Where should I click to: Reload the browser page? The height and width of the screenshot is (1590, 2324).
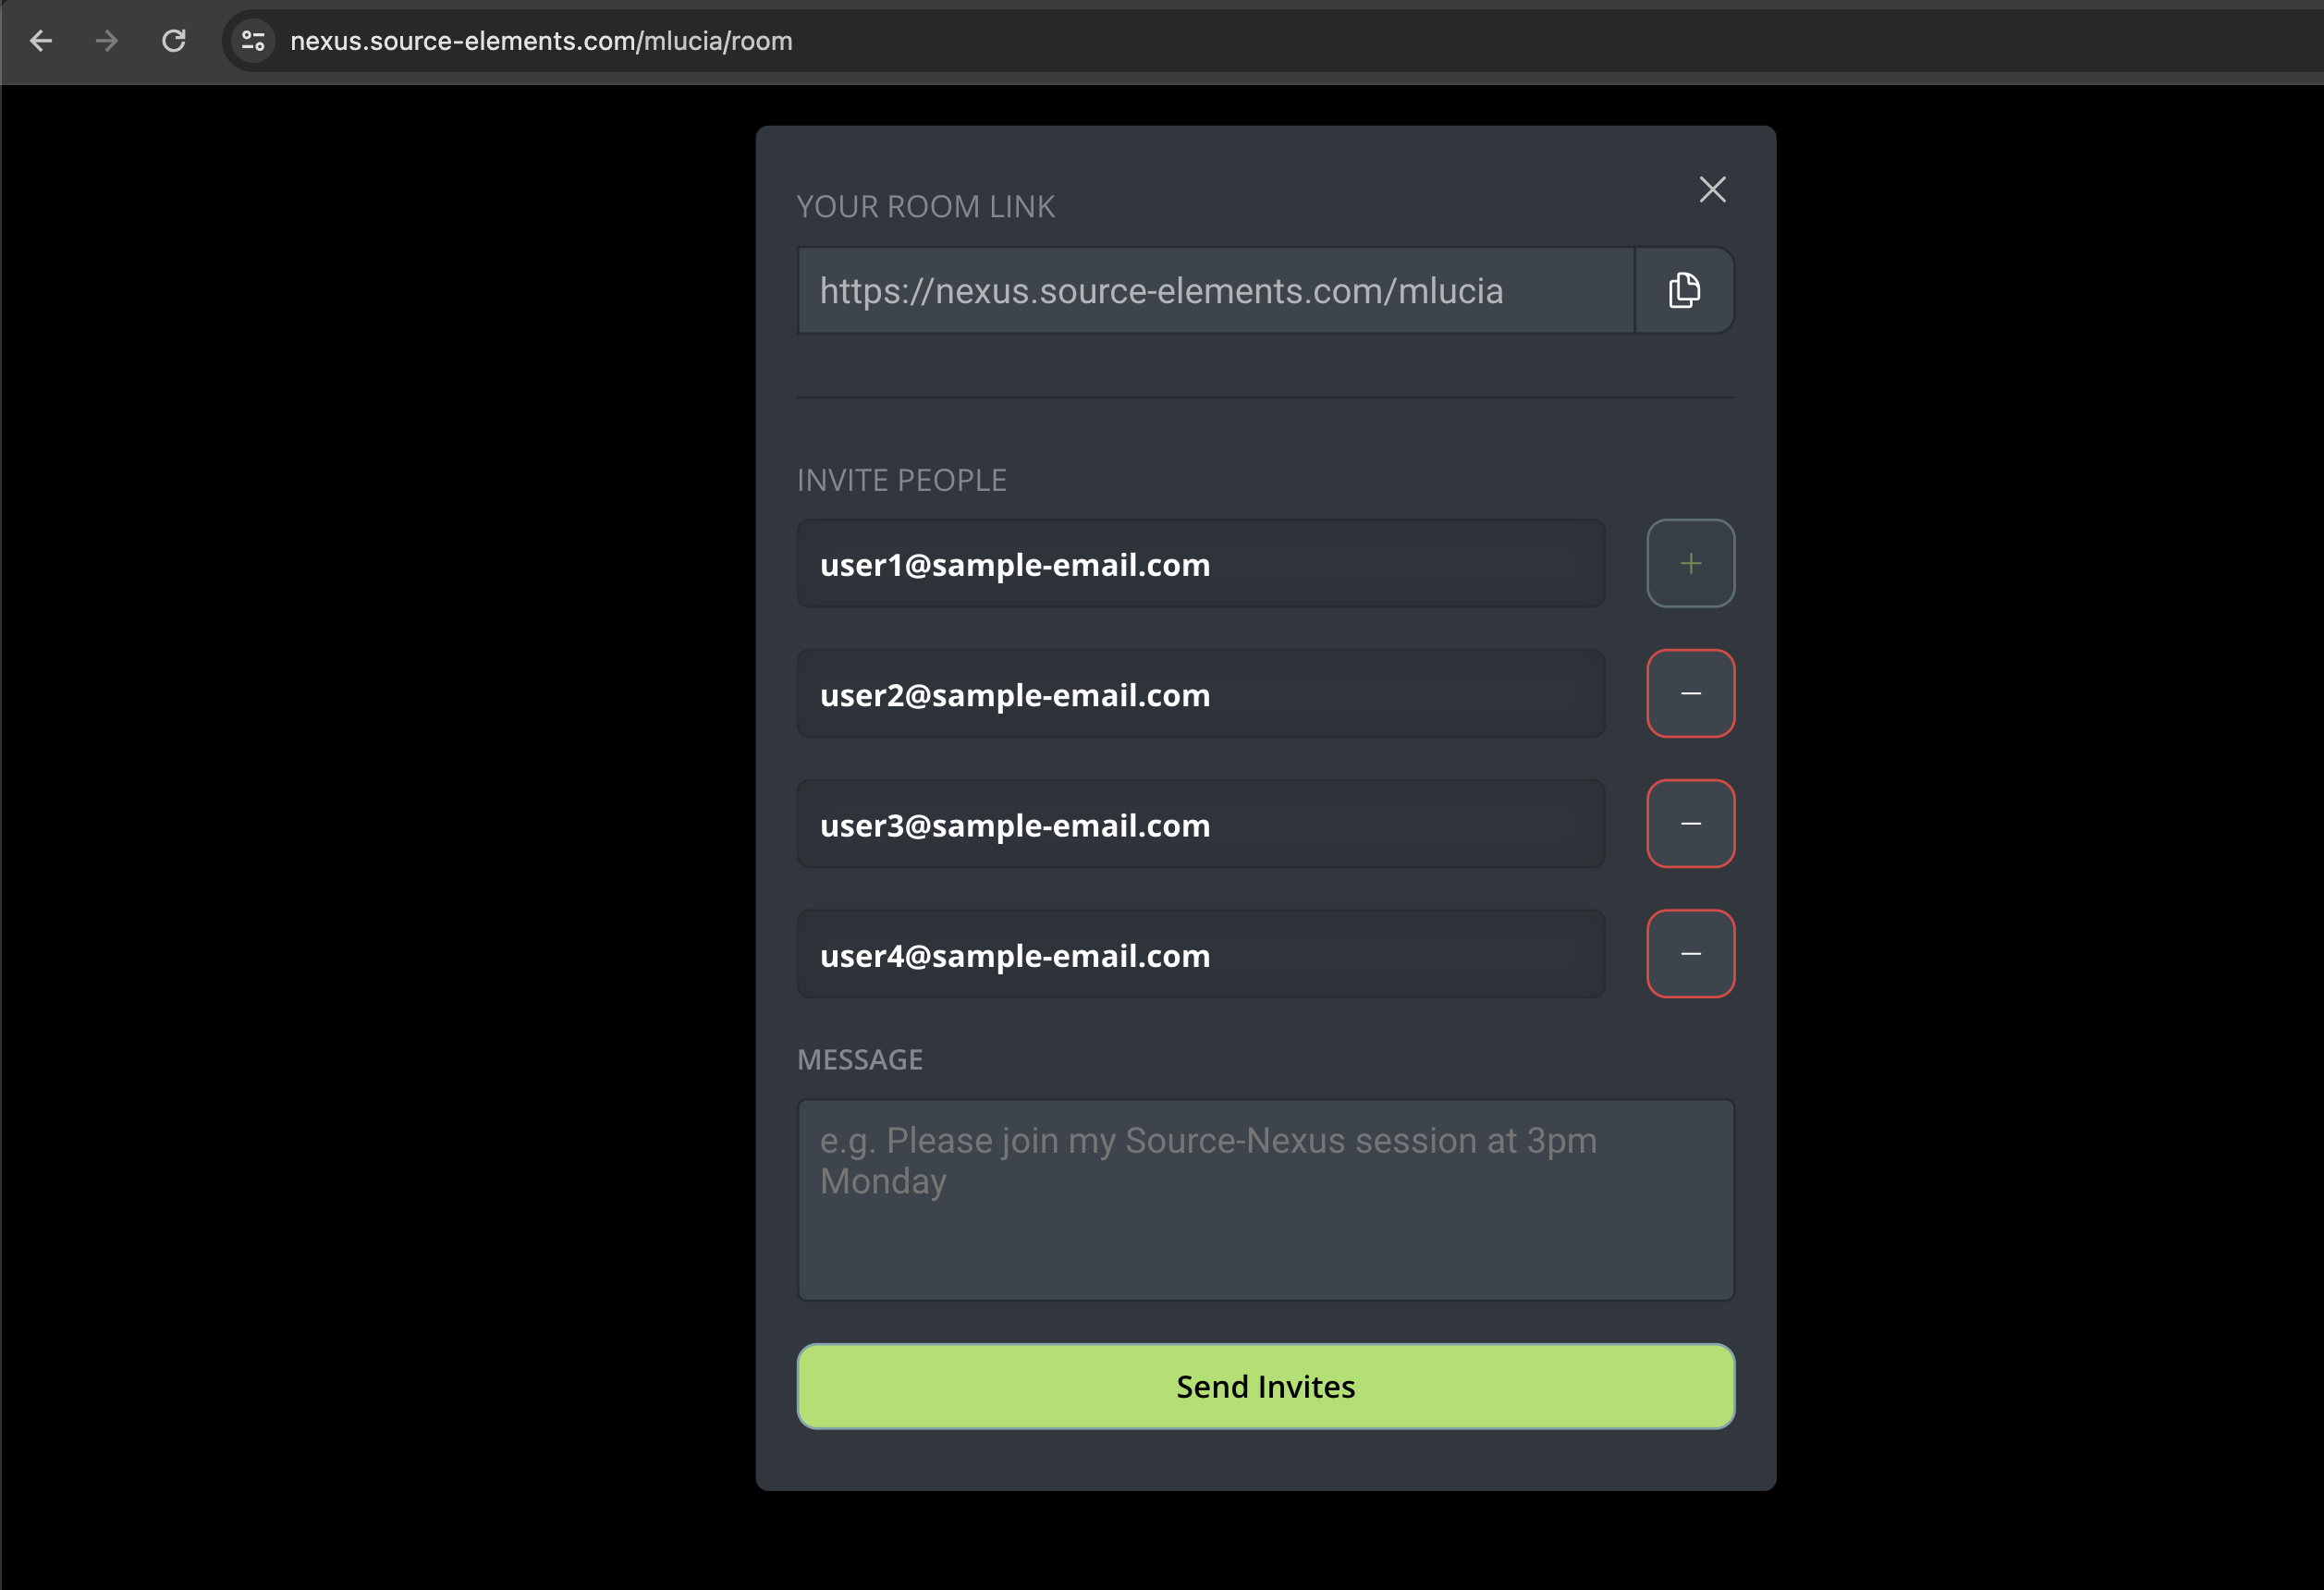[x=174, y=41]
